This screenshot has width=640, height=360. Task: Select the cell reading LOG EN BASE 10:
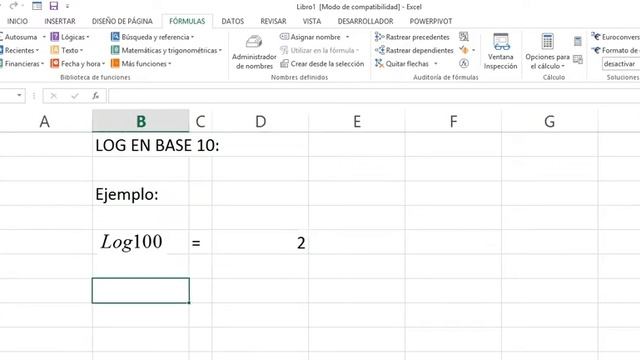tap(141, 145)
